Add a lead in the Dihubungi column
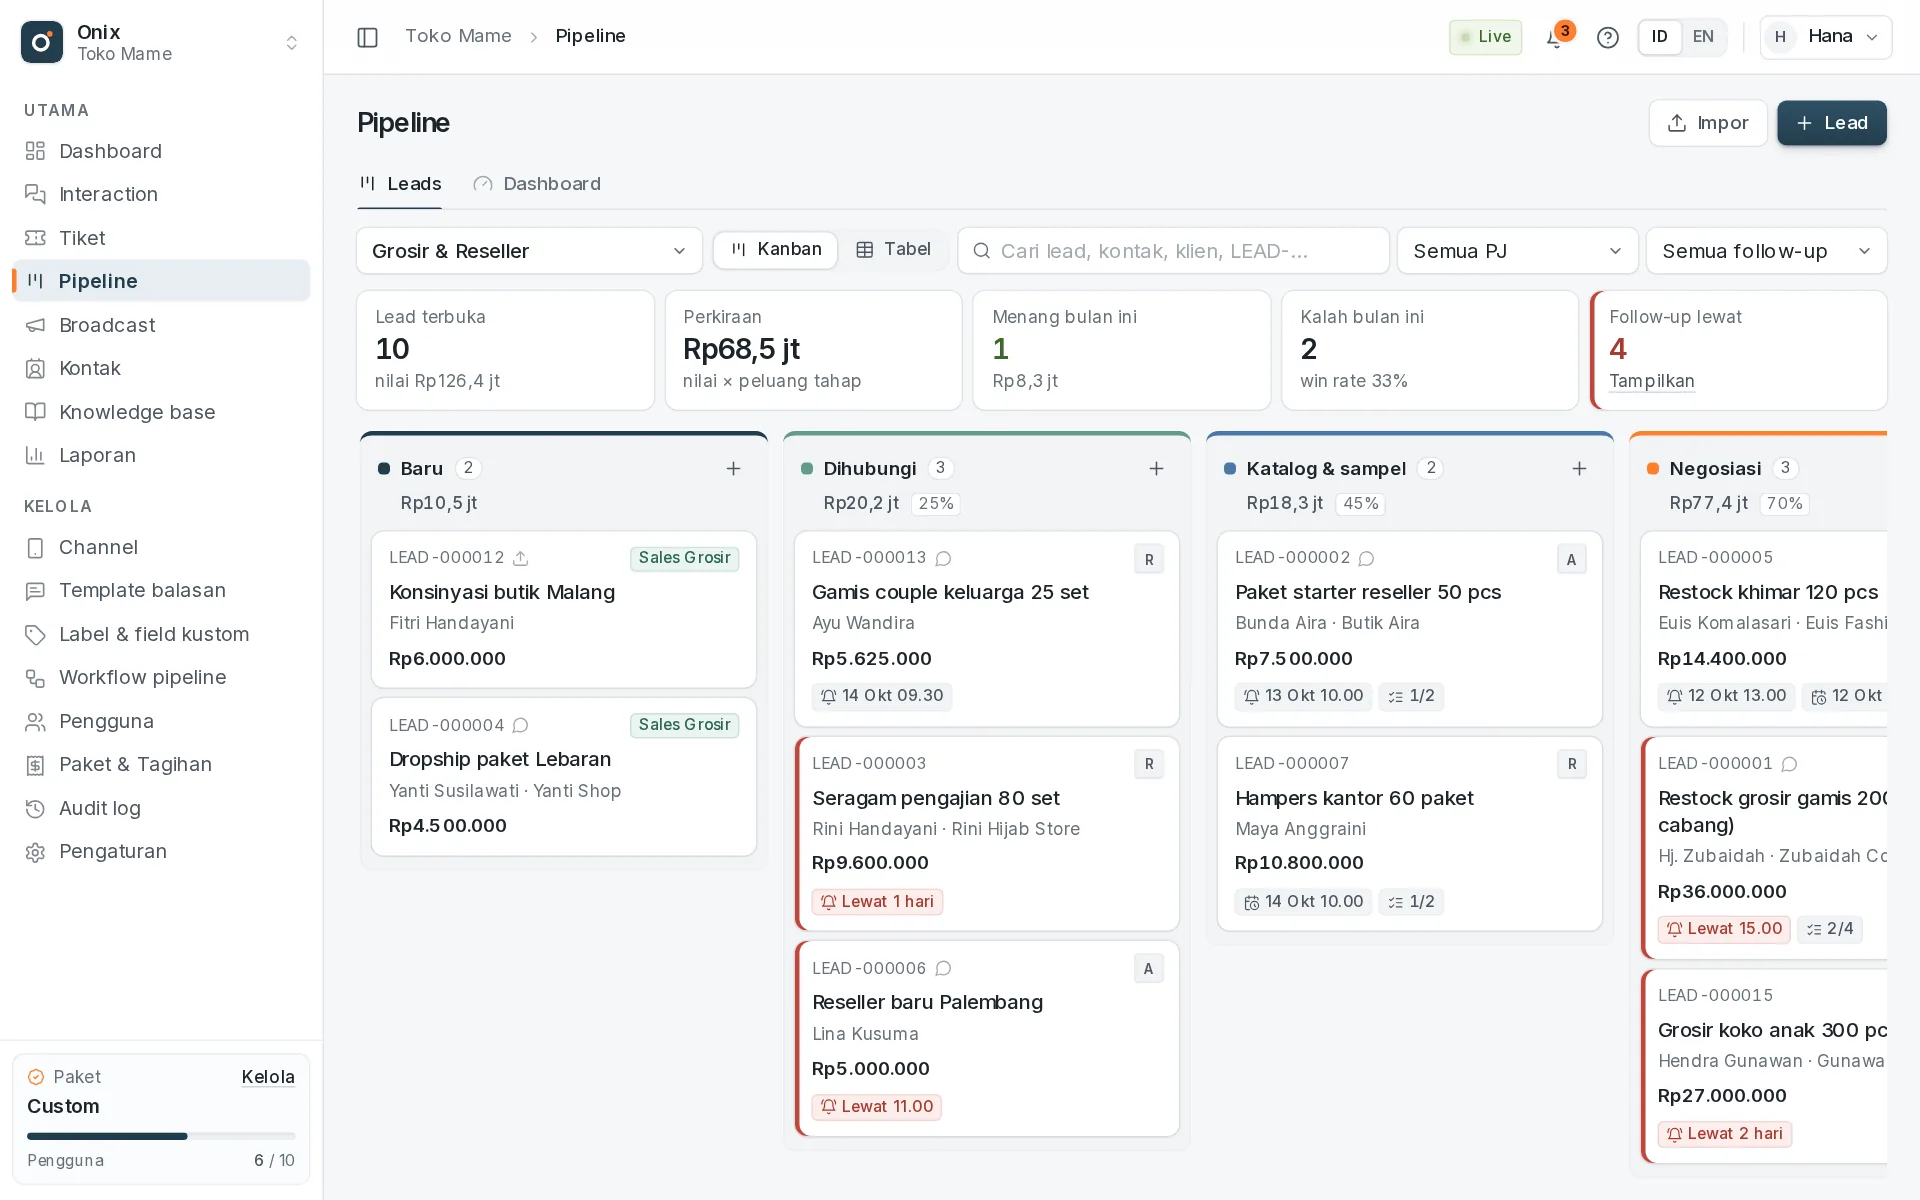 (1156, 468)
